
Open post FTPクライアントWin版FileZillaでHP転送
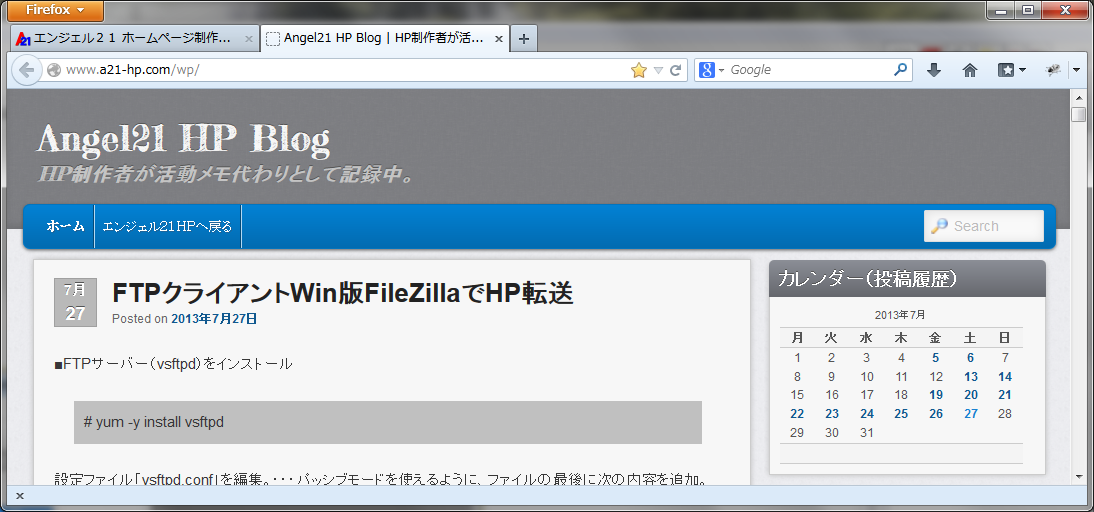[x=343, y=294]
